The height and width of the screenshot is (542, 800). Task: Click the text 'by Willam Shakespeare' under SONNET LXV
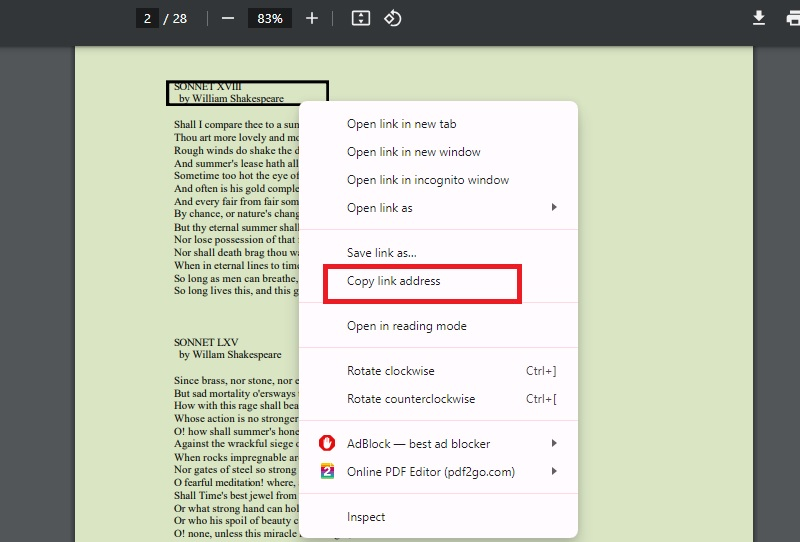point(230,354)
